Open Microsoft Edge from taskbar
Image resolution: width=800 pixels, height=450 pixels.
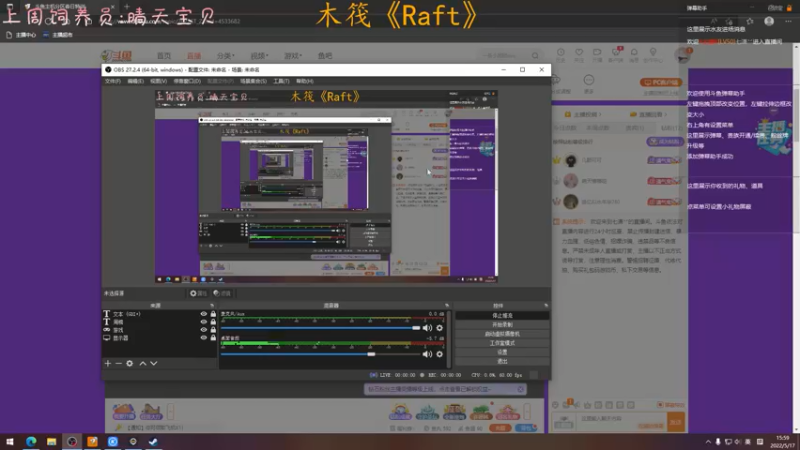coord(31,442)
